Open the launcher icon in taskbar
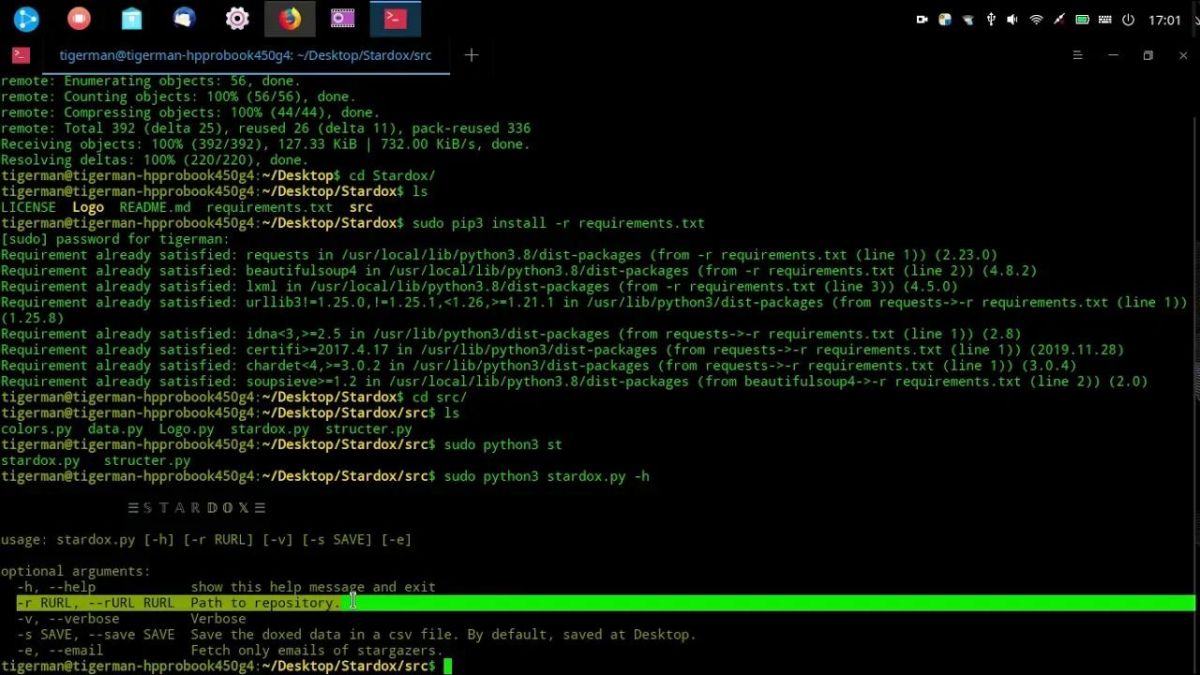 [x=26, y=18]
